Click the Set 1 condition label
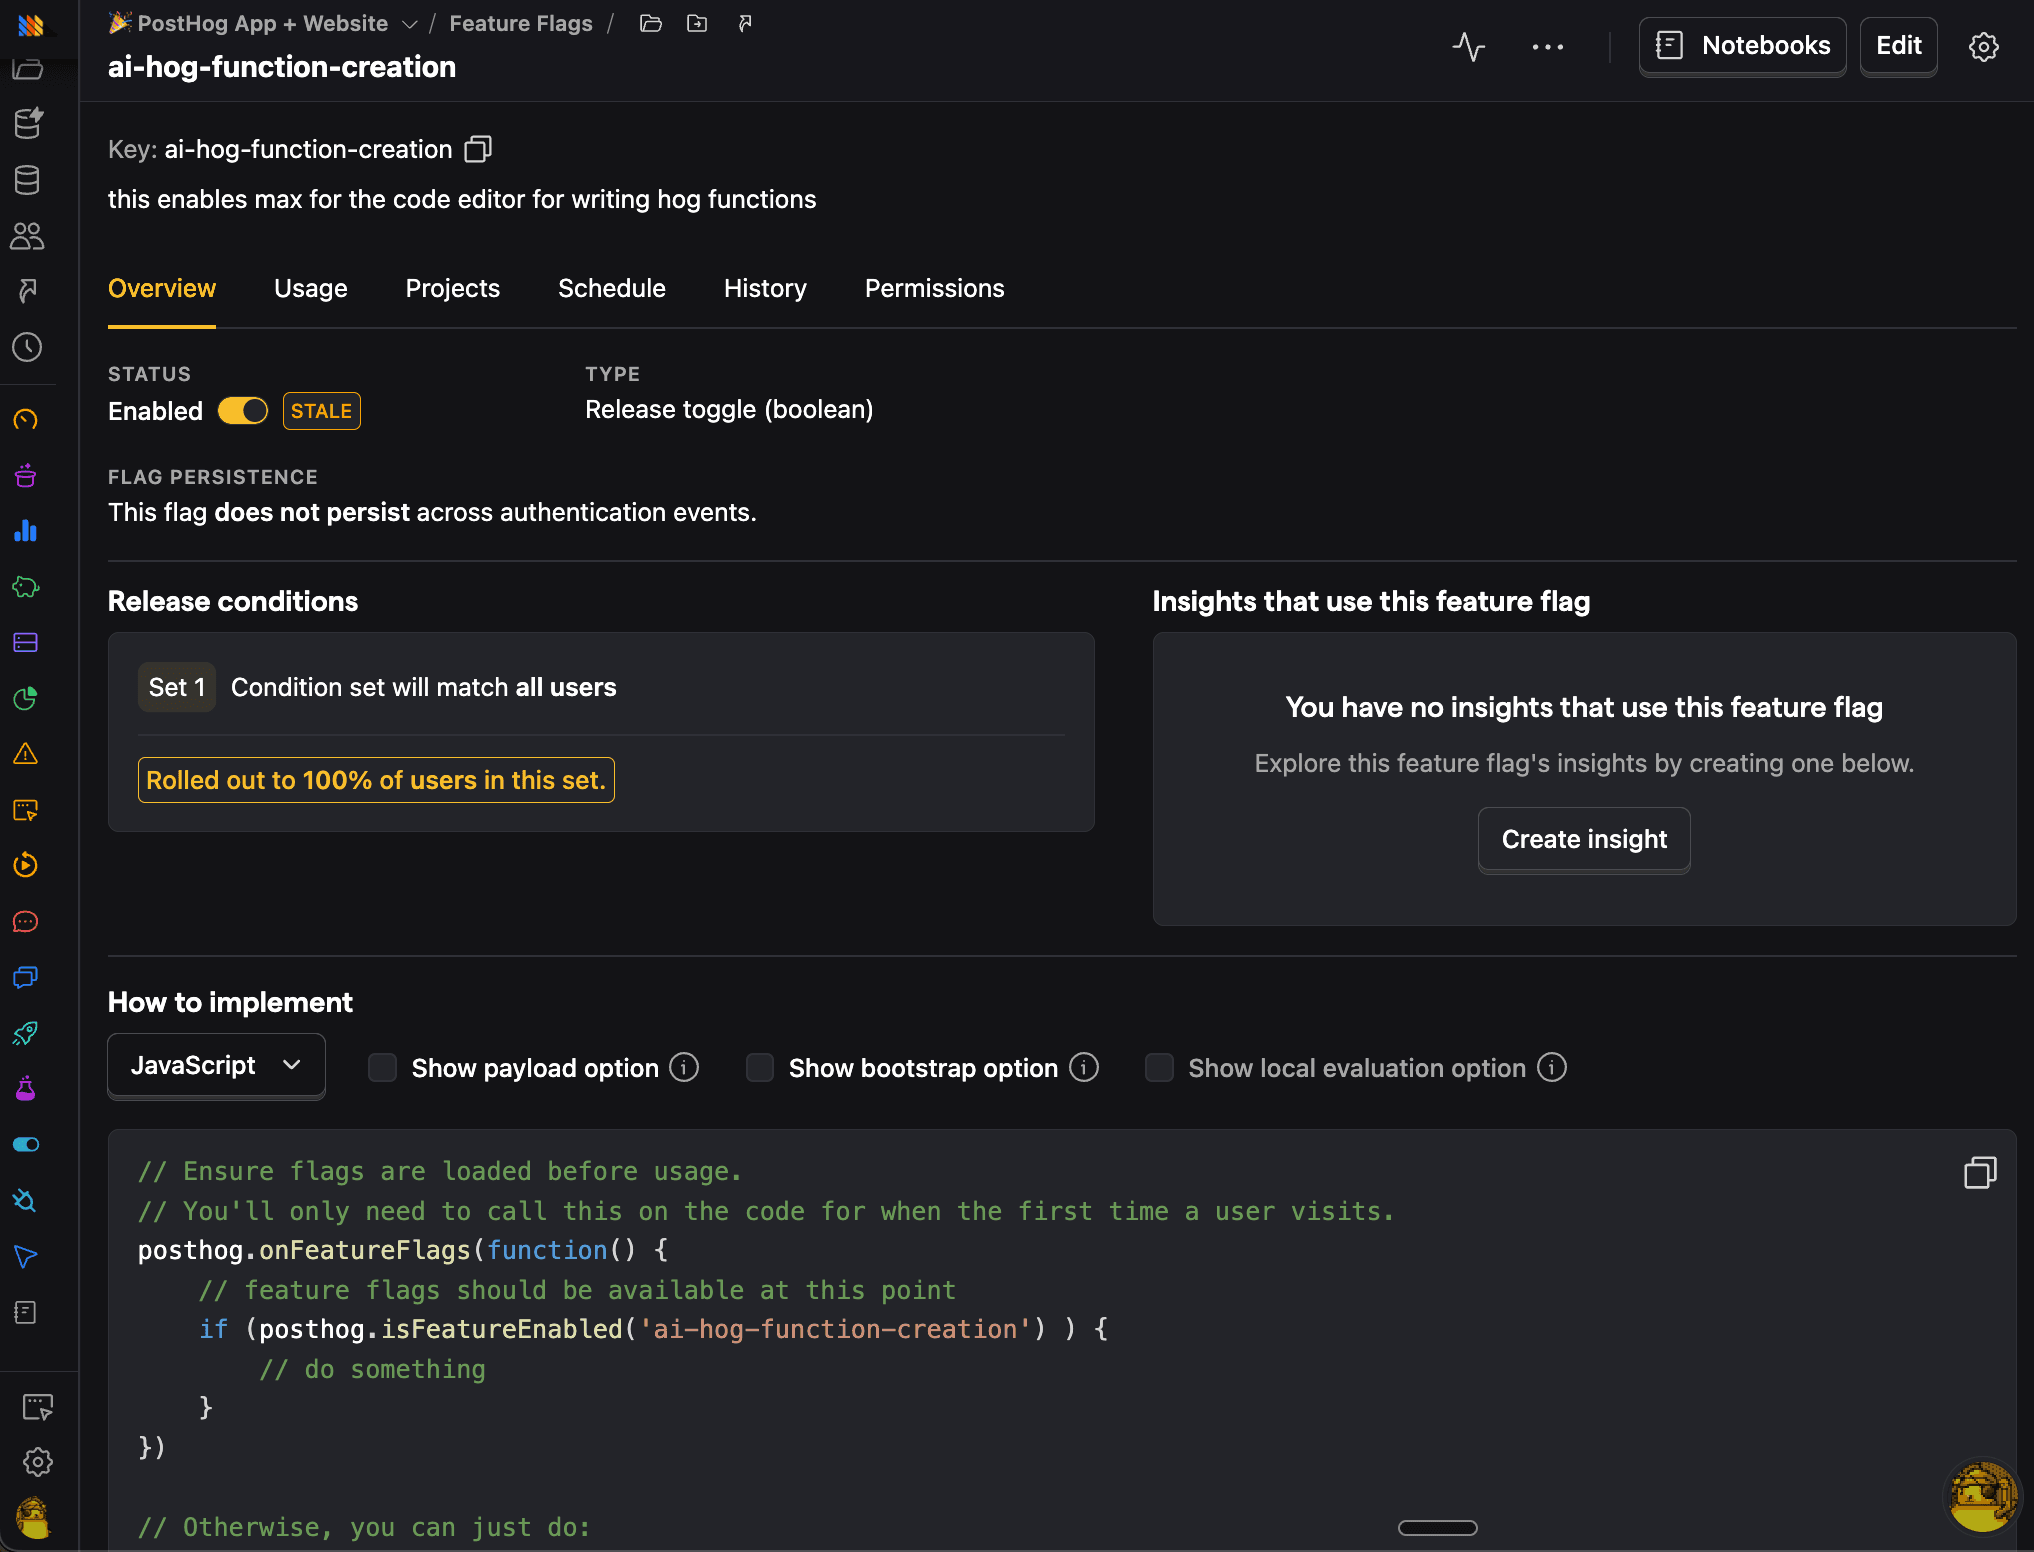 pos(177,687)
